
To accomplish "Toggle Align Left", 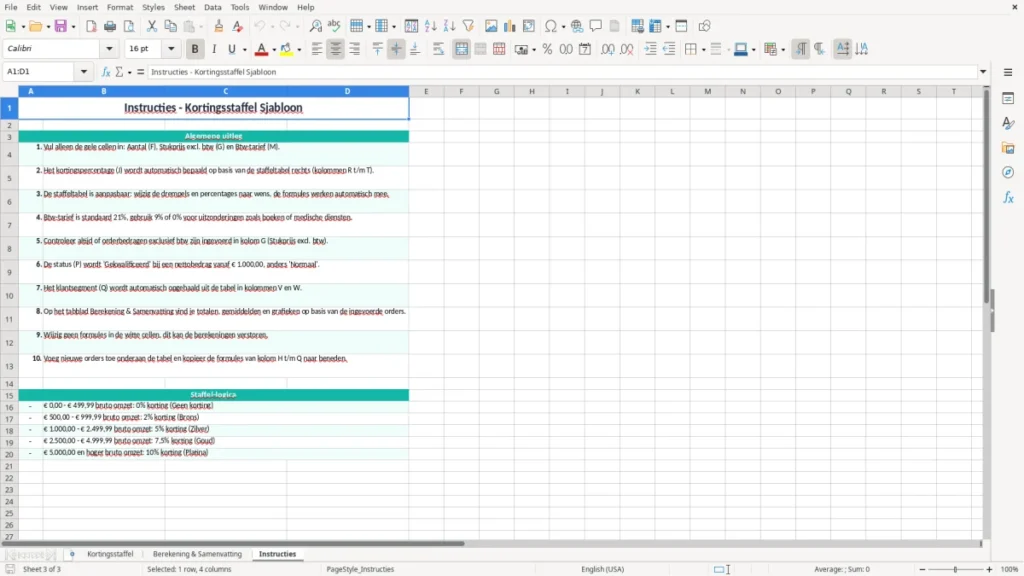I will 317,49.
